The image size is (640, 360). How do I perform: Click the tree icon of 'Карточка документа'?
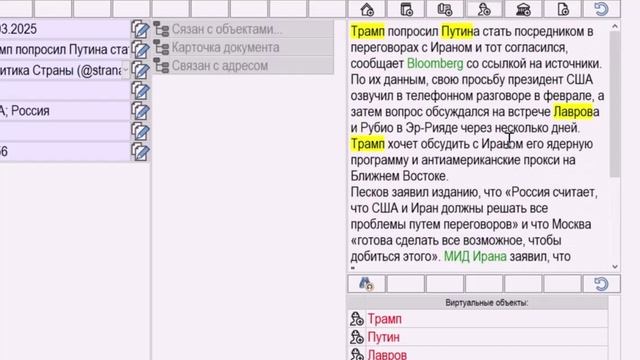pyautogui.click(x=161, y=47)
